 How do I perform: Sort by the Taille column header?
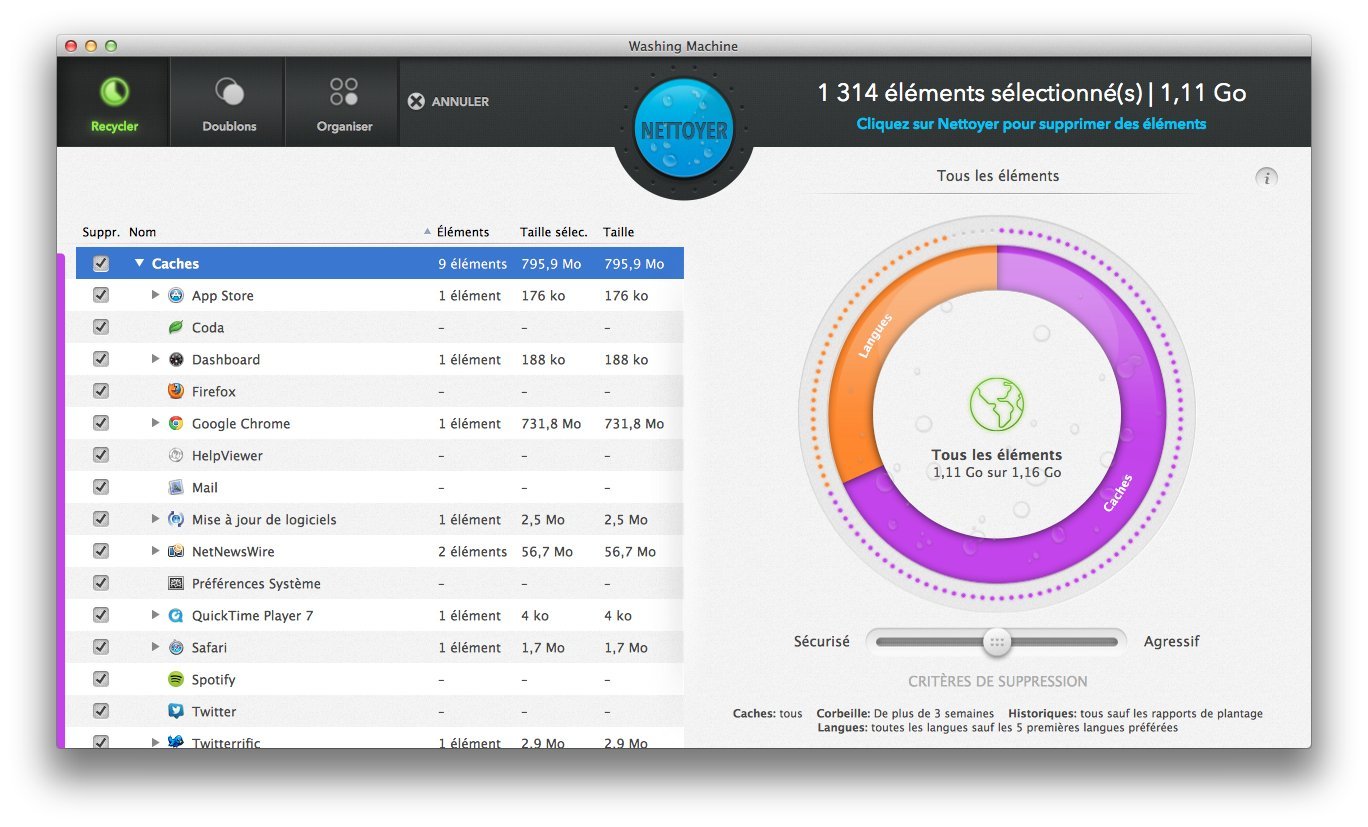(x=619, y=232)
